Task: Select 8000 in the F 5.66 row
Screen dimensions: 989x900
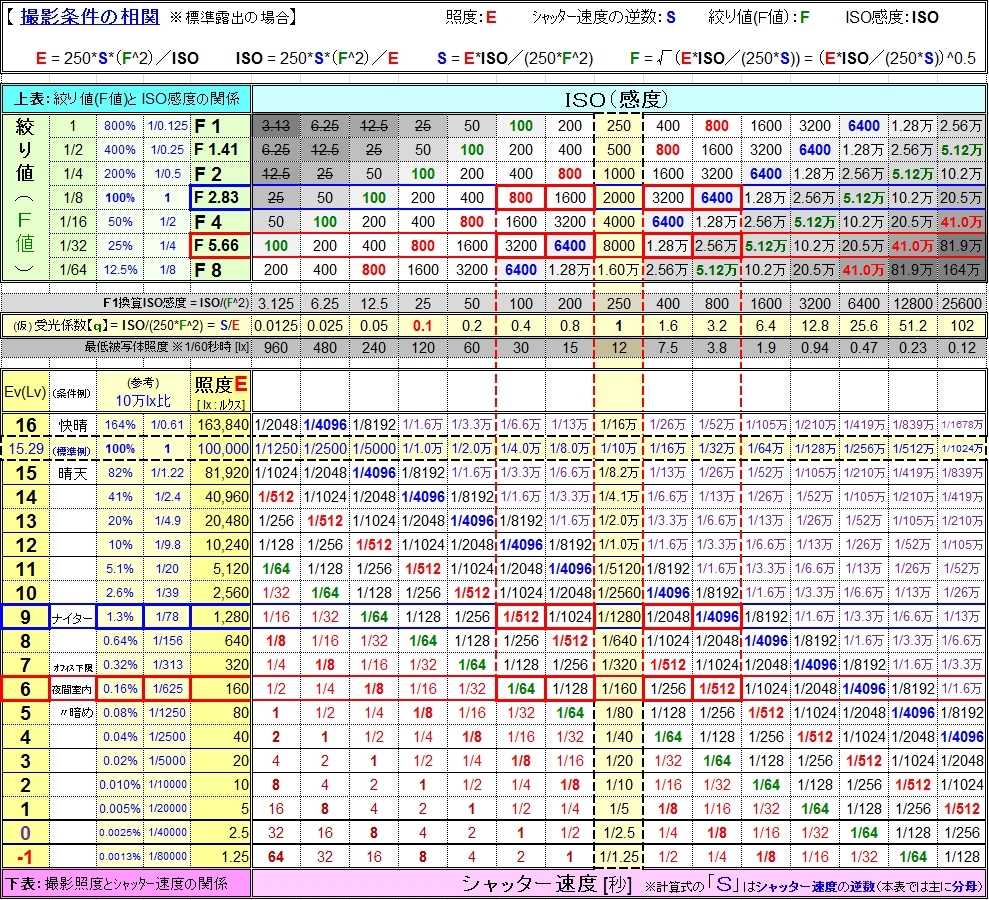Action: coord(619,246)
